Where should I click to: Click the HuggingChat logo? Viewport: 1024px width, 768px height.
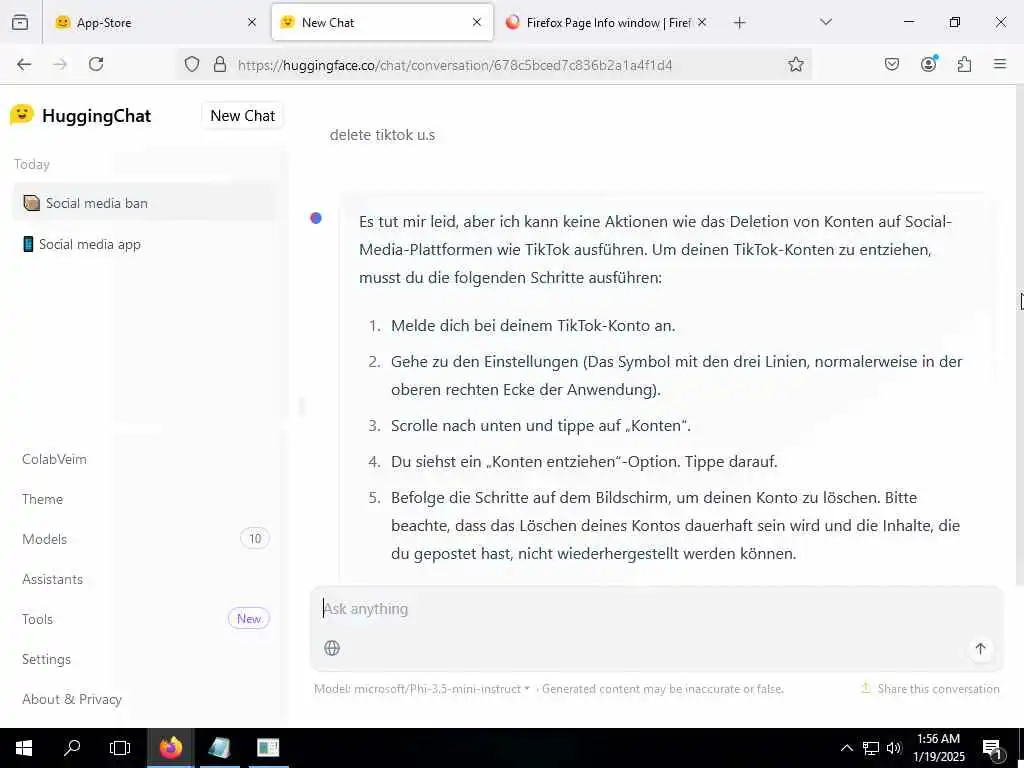coord(80,116)
